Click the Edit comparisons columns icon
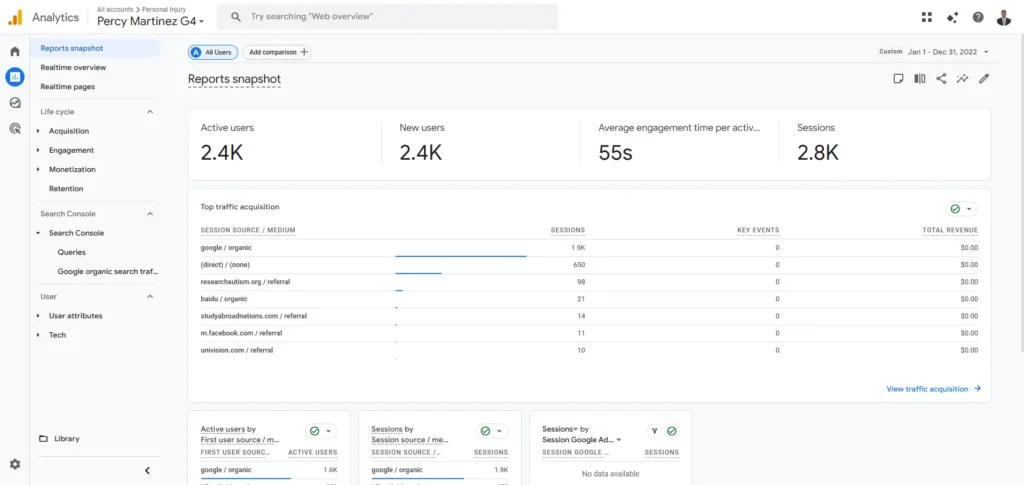The width and height of the screenshot is (1024, 485). tap(919, 79)
